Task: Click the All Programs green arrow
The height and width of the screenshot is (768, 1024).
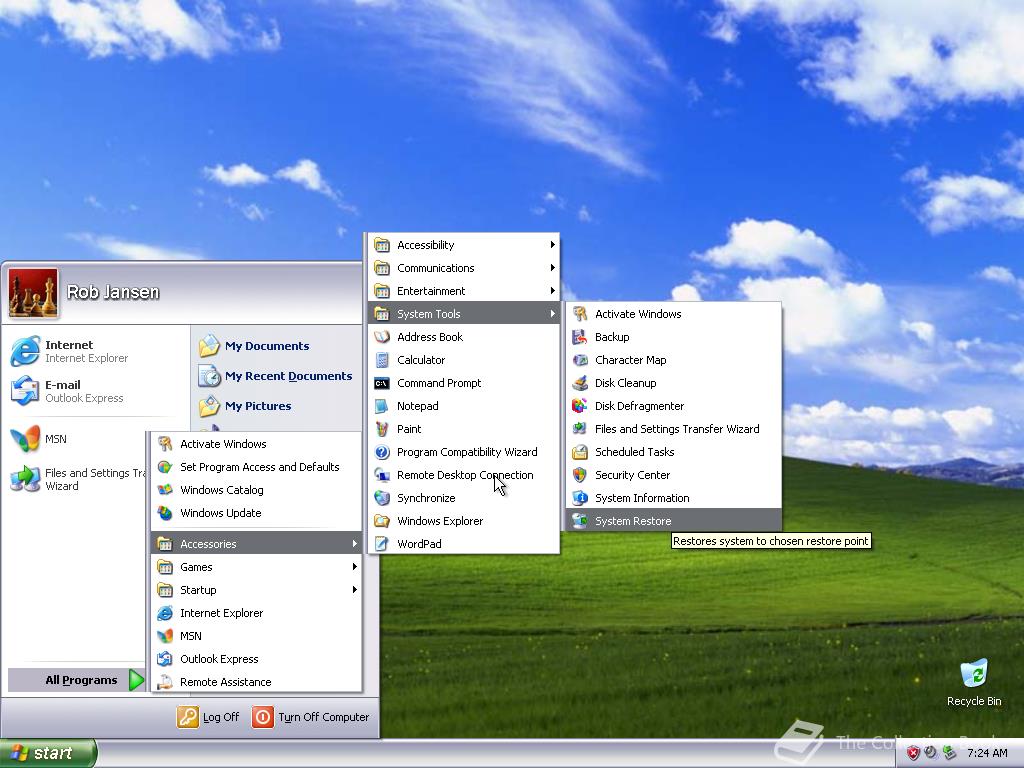Action: [x=136, y=680]
